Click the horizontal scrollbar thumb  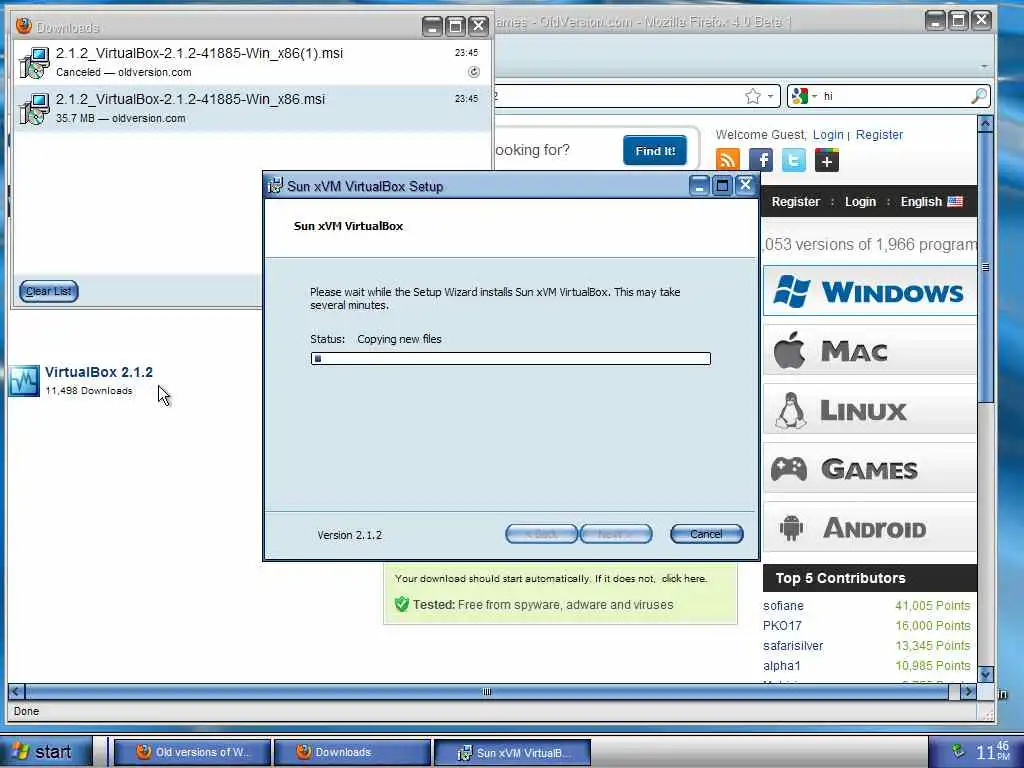click(487, 692)
